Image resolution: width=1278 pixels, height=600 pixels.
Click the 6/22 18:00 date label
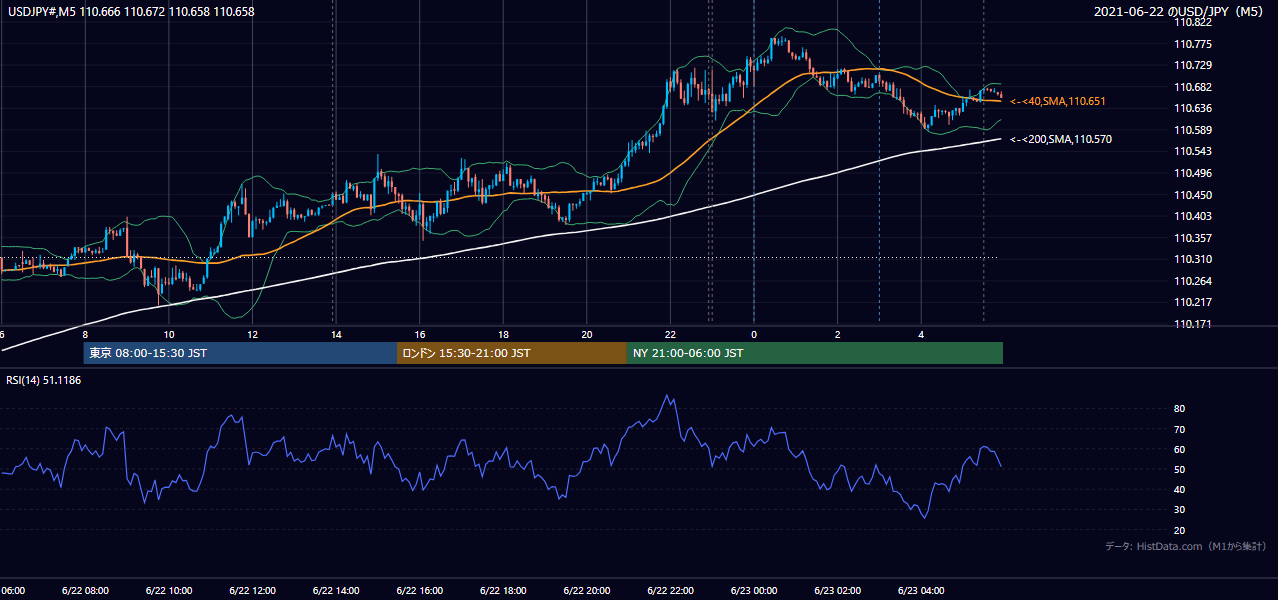coord(503,591)
